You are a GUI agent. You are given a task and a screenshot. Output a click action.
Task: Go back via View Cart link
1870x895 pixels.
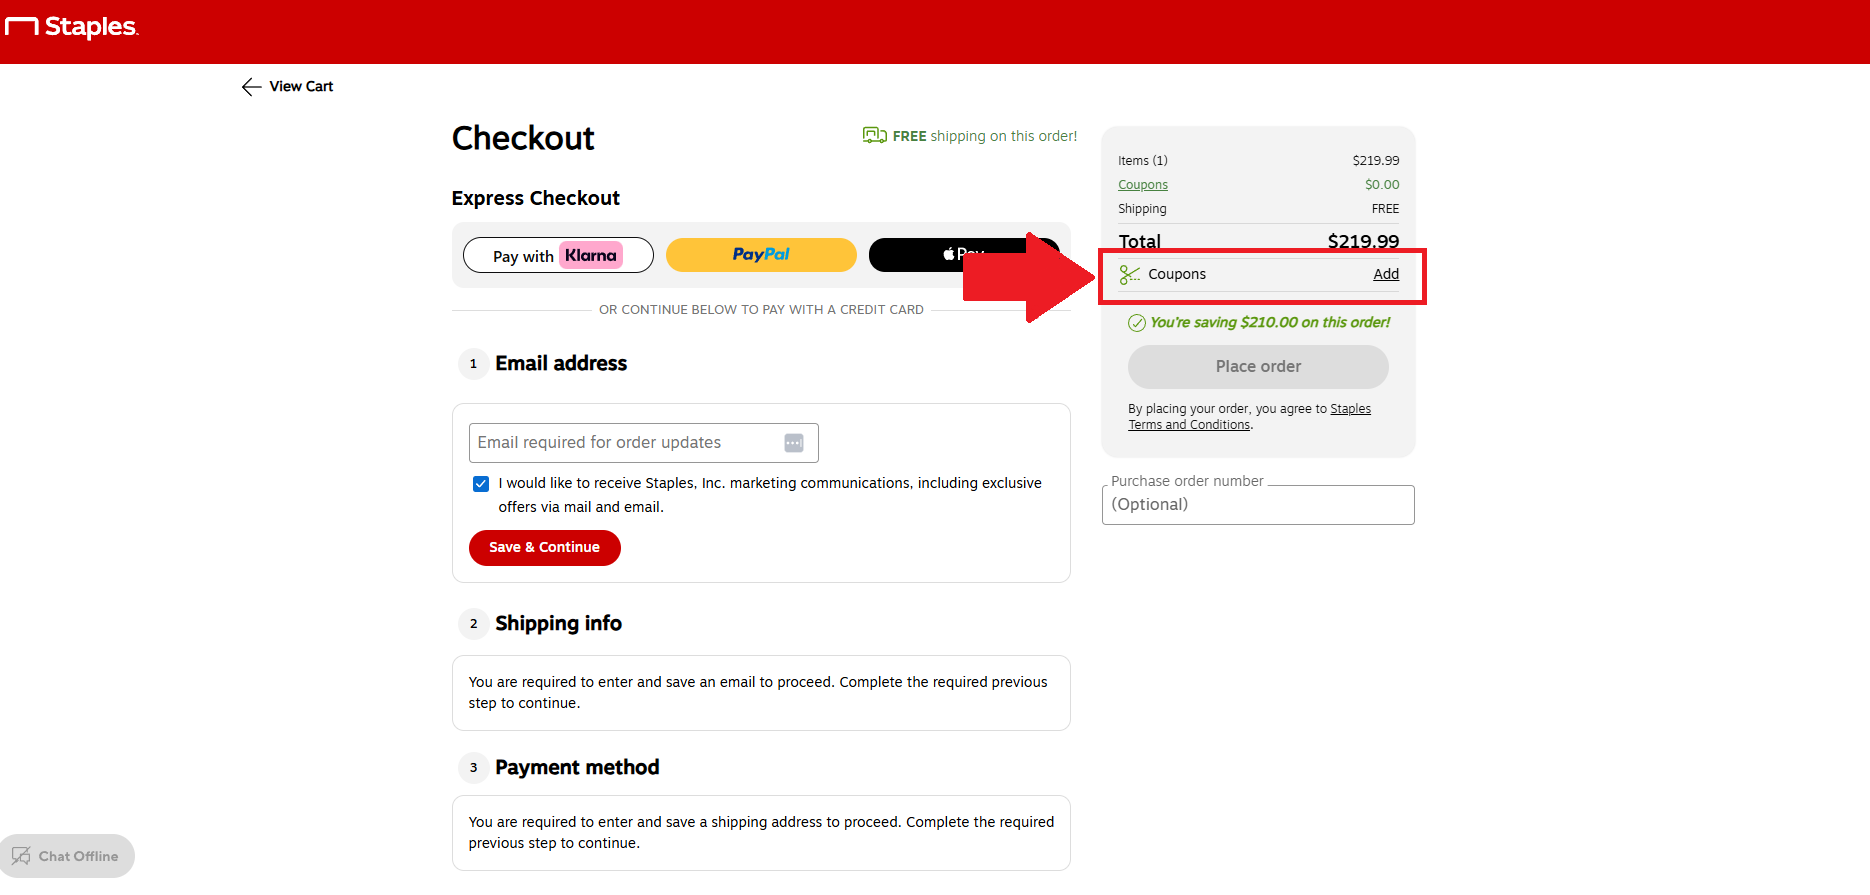pyautogui.click(x=301, y=87)
